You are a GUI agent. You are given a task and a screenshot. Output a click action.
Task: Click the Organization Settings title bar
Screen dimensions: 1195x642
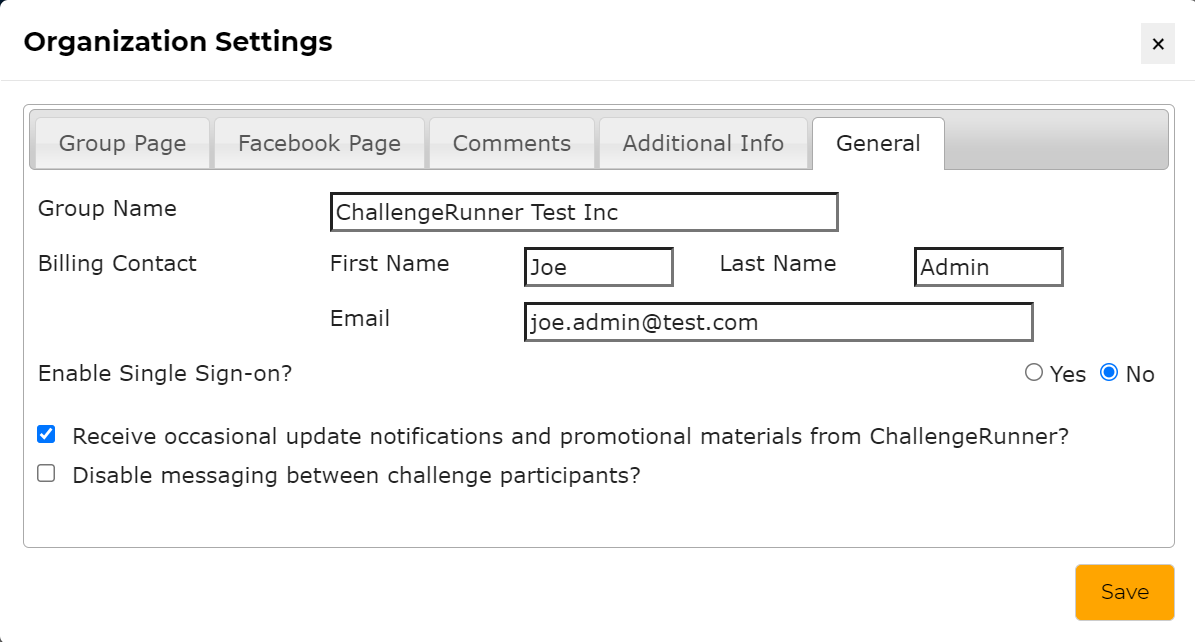point(178,41)
